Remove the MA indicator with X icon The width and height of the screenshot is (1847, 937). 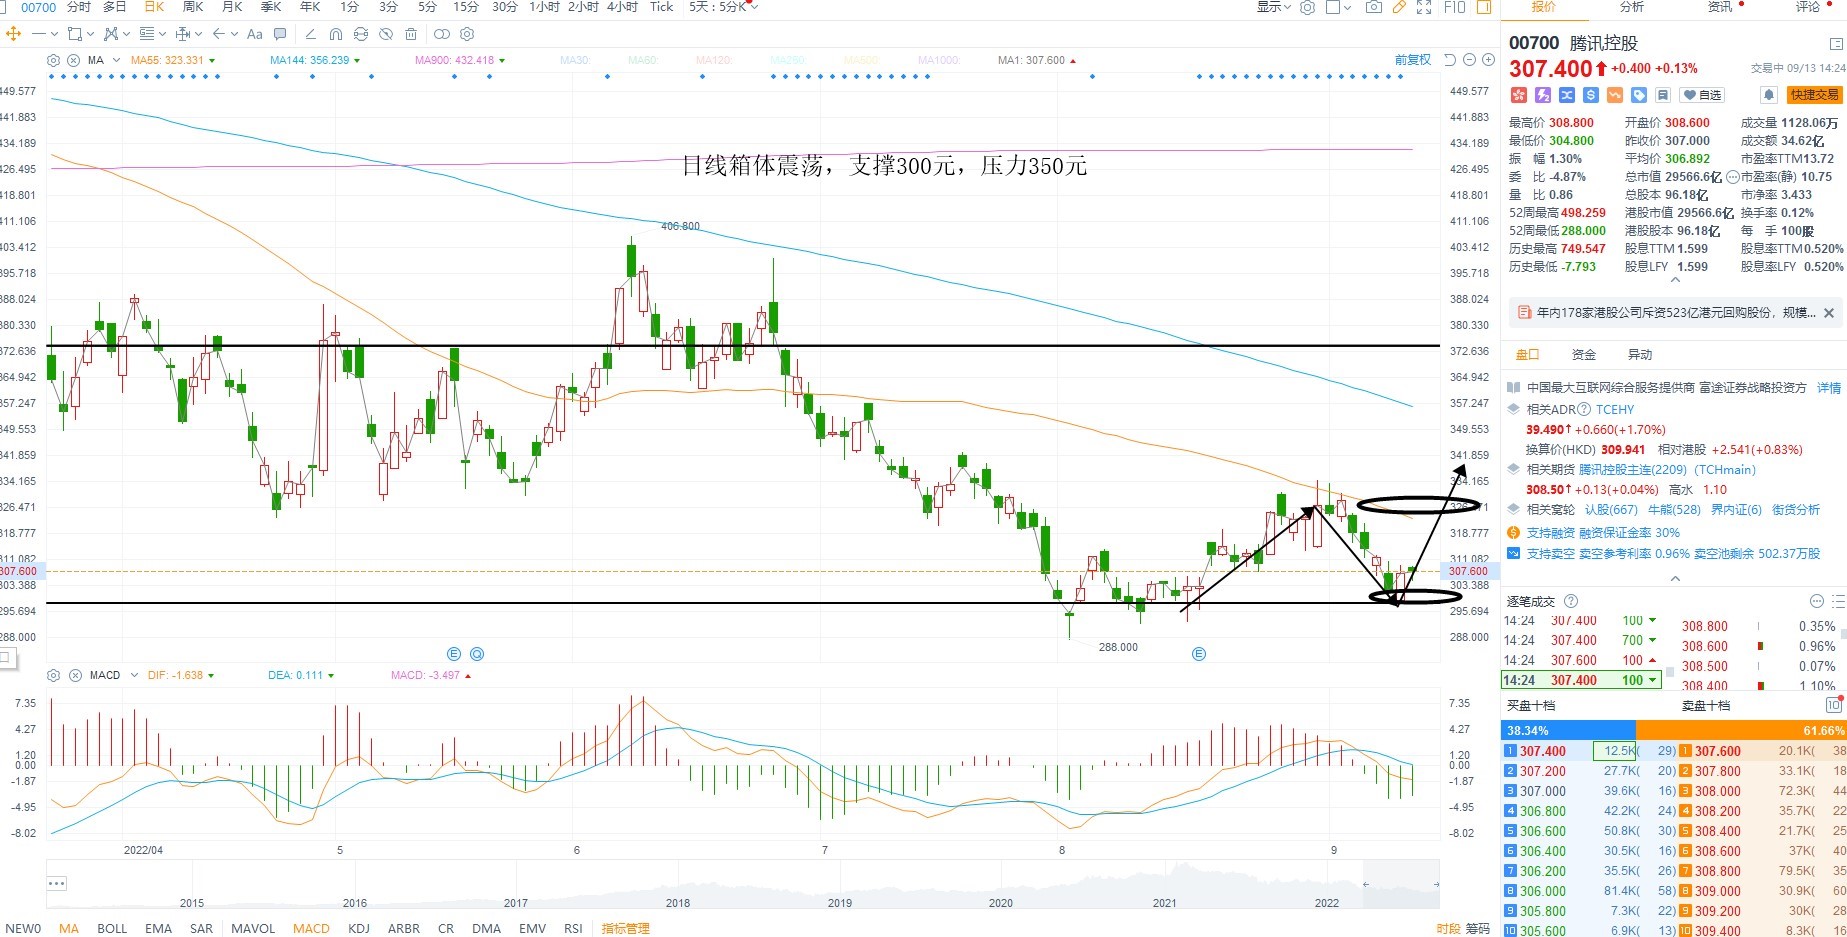pyautogui.click(x=73, y=60)
